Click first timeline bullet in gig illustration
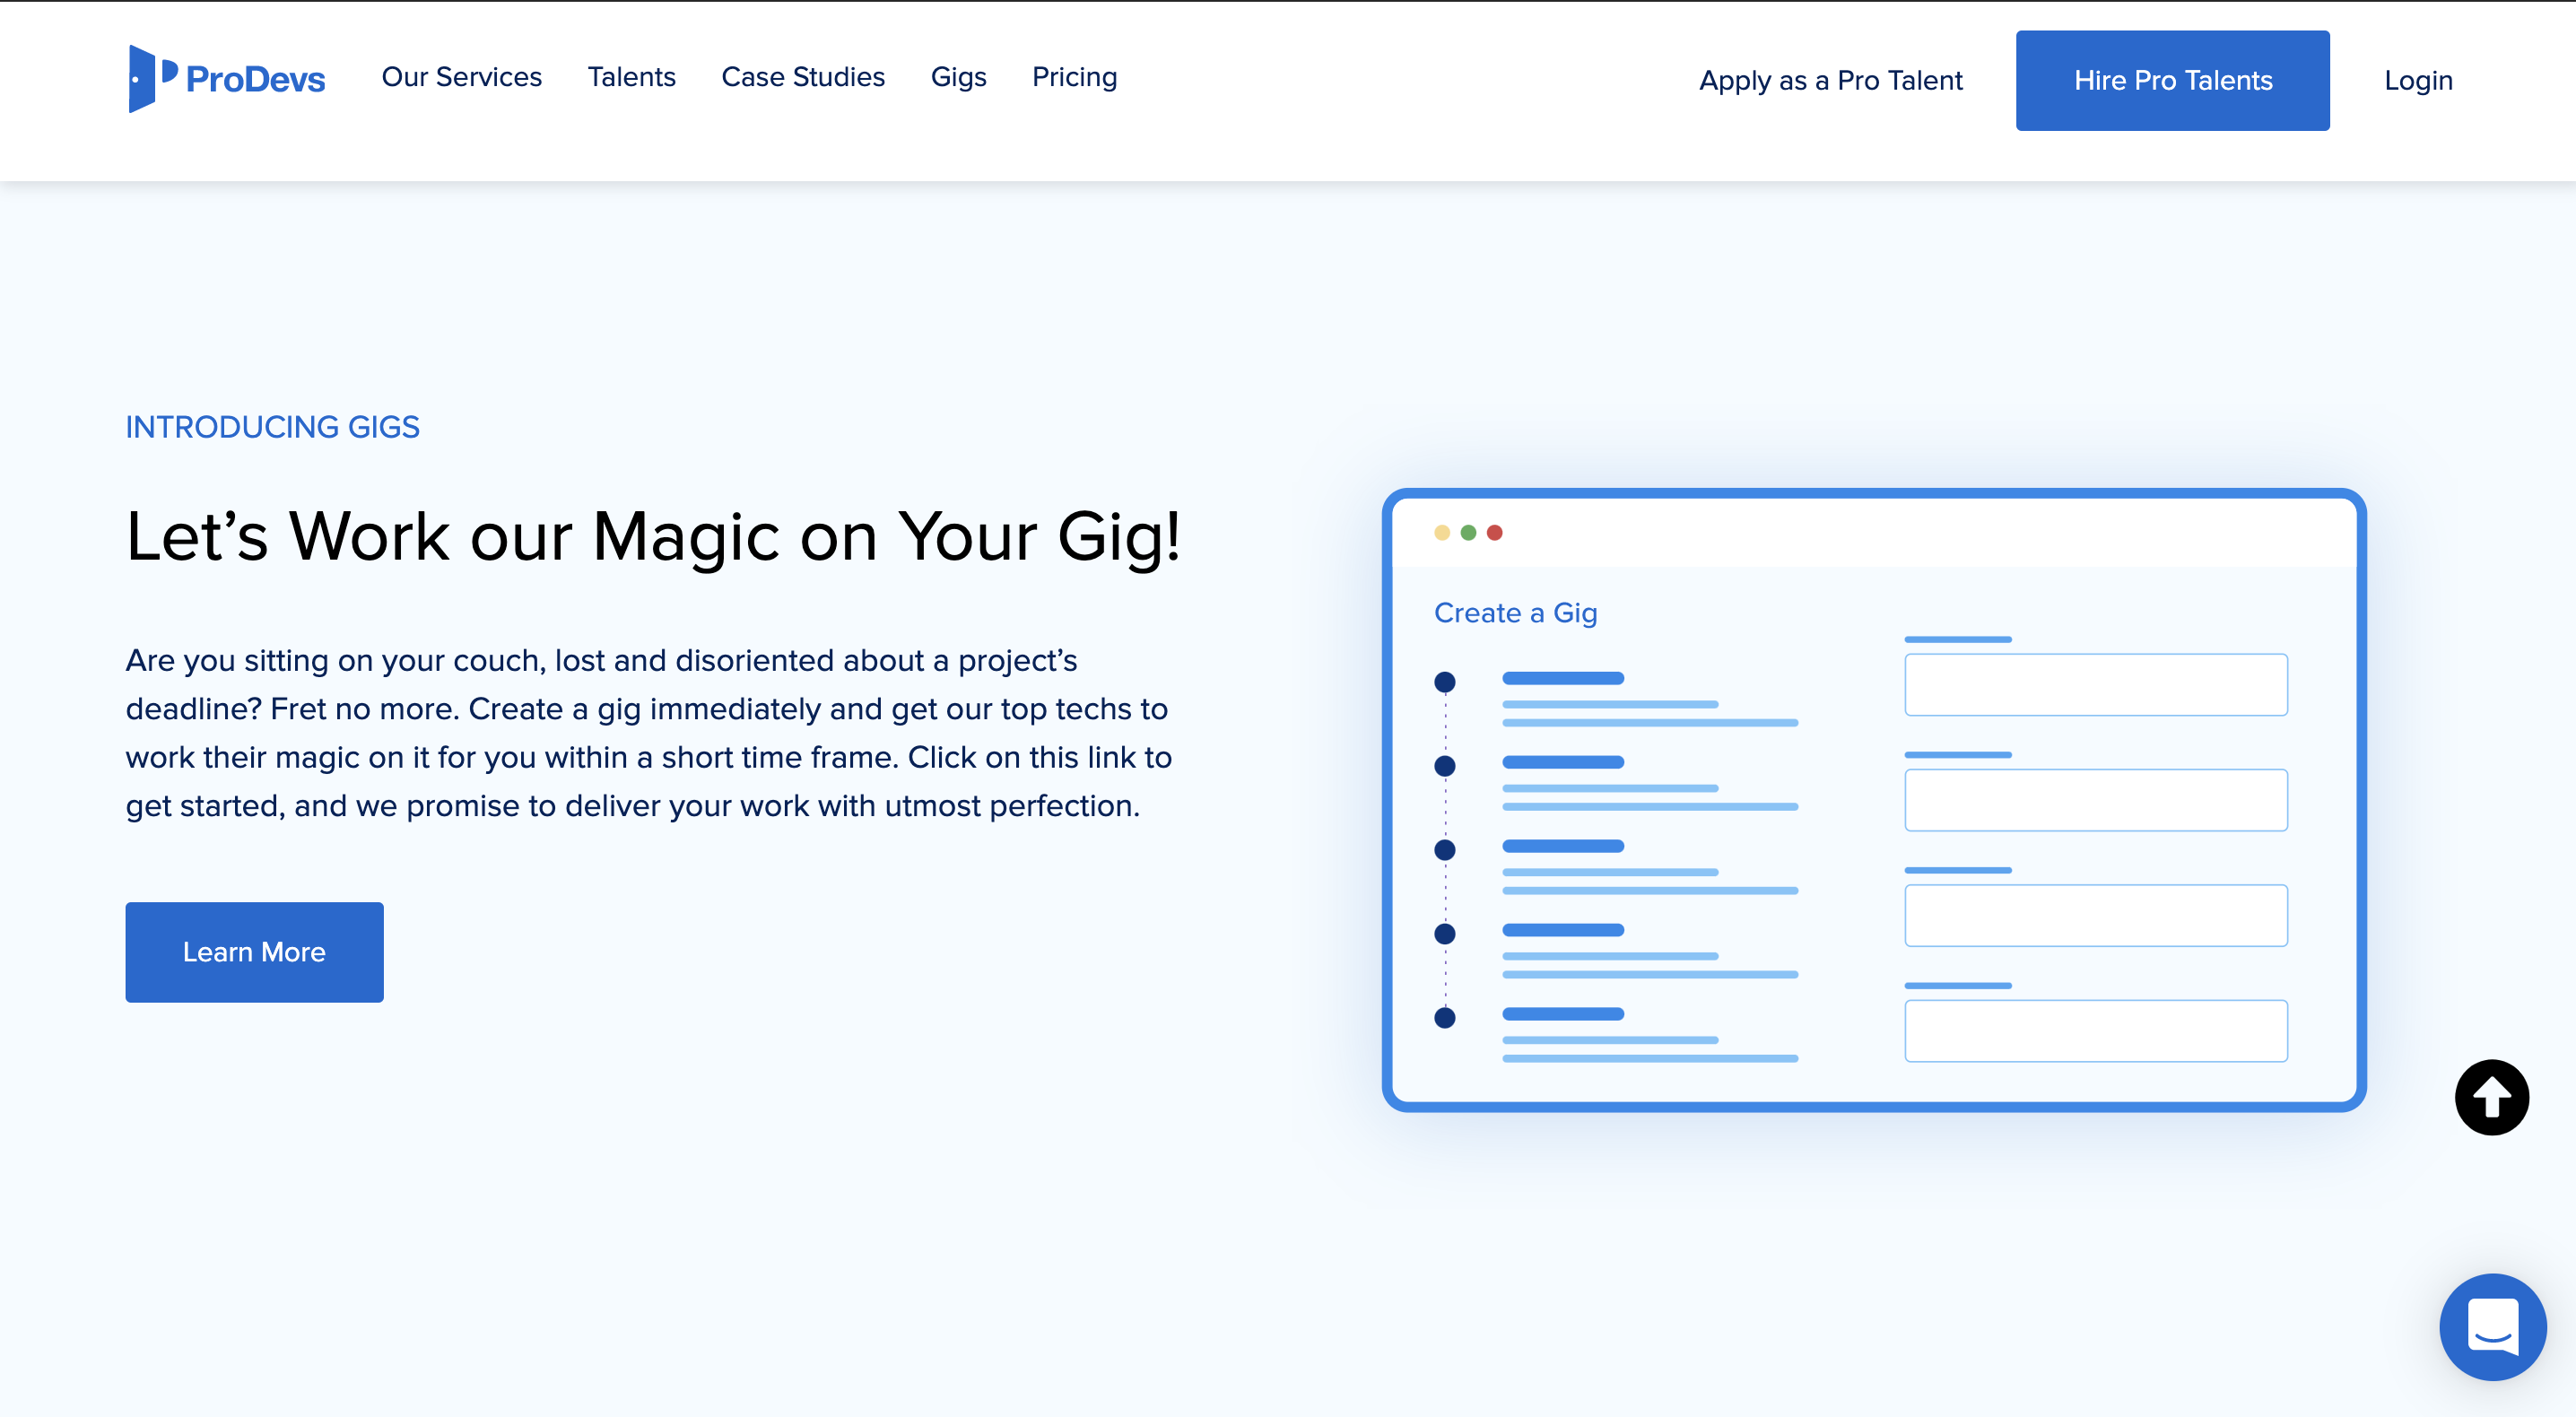This screenshot has width=2576, height=1417. (x=1444, y=682)
